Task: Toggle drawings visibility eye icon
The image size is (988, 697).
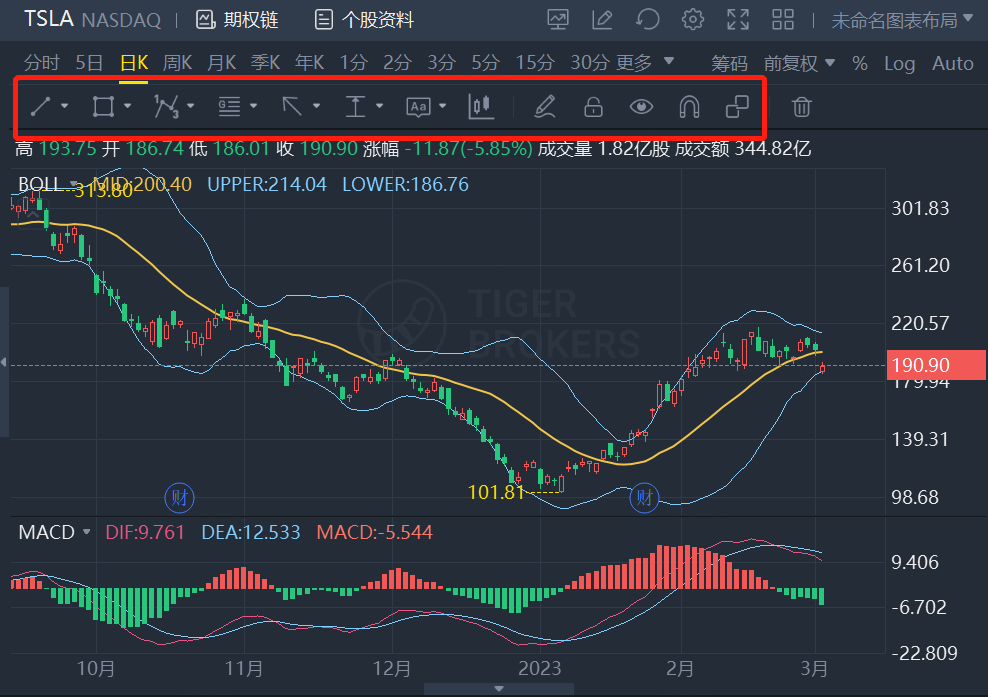Action: point(641,107)
